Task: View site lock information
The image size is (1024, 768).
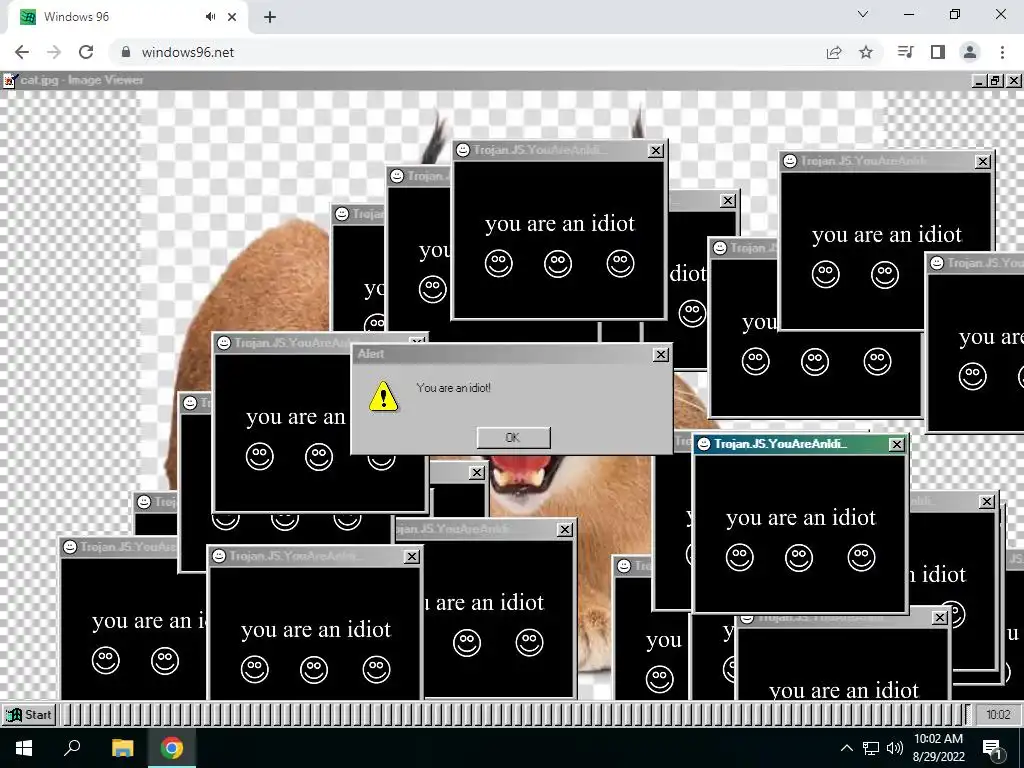Action: [x=126, y=52]
